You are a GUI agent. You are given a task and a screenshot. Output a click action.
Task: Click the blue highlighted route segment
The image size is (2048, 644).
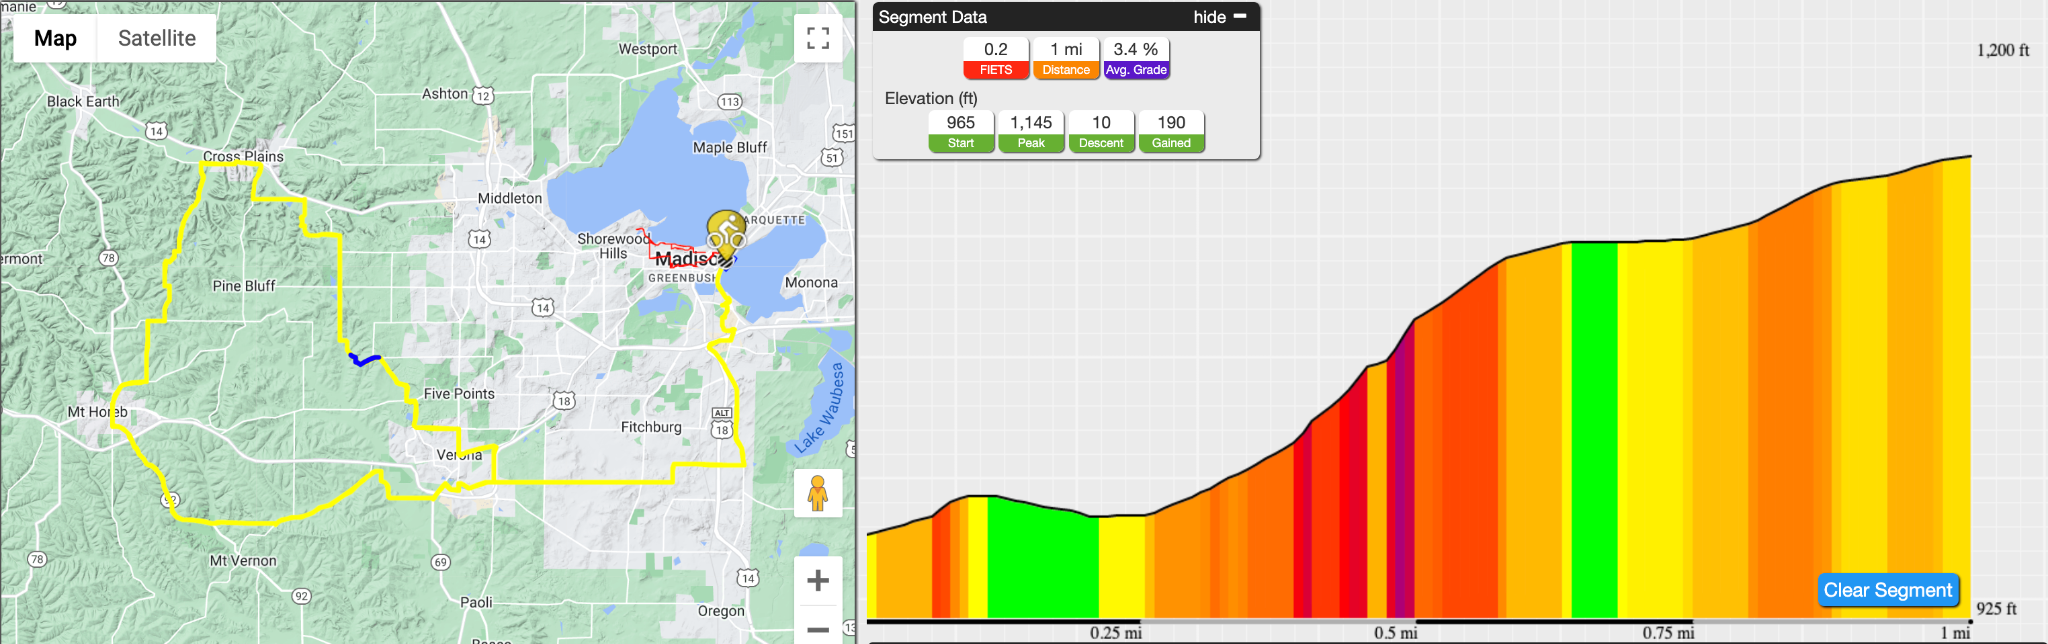pyautogui.click(x=363, y=359)
